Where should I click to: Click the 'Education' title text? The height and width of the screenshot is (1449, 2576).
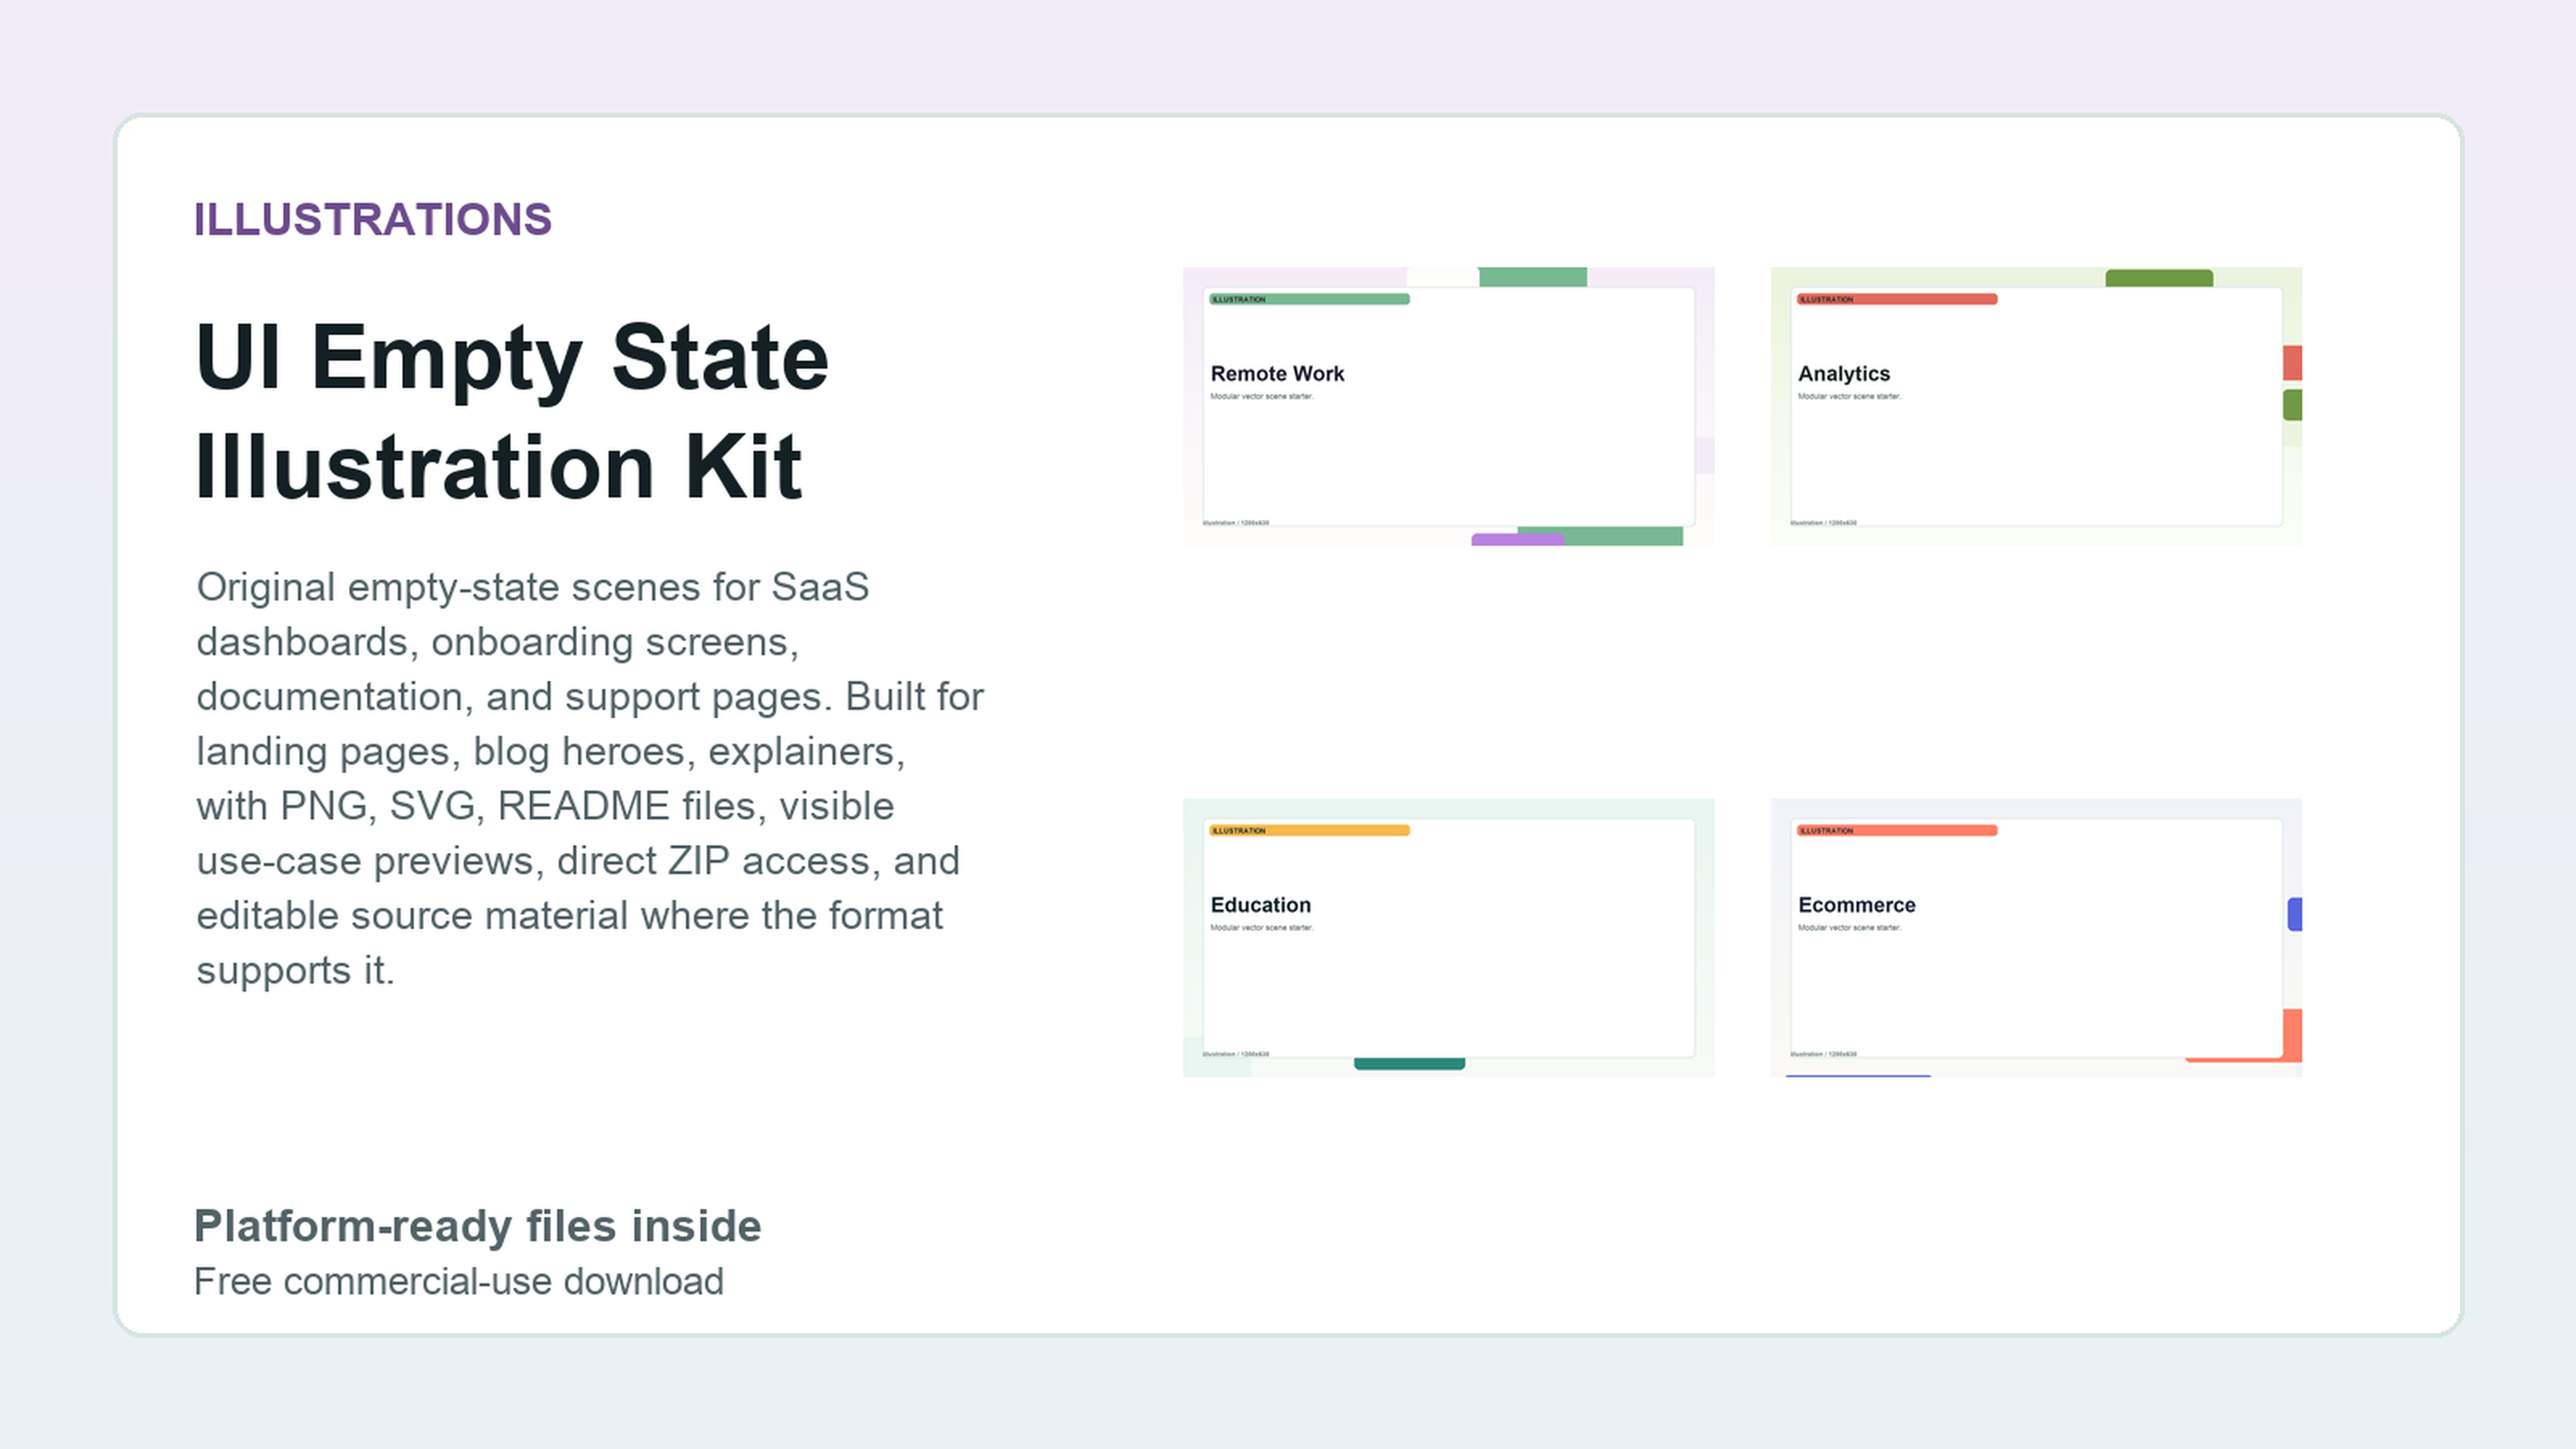point(1260,904)
